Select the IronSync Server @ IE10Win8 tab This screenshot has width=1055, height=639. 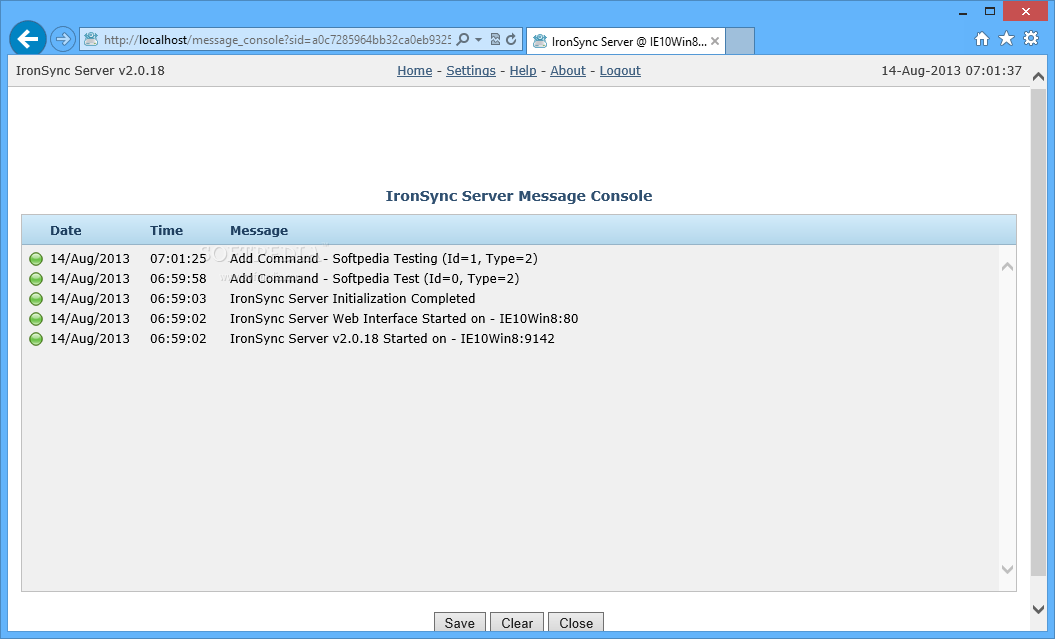click(626, 41)
